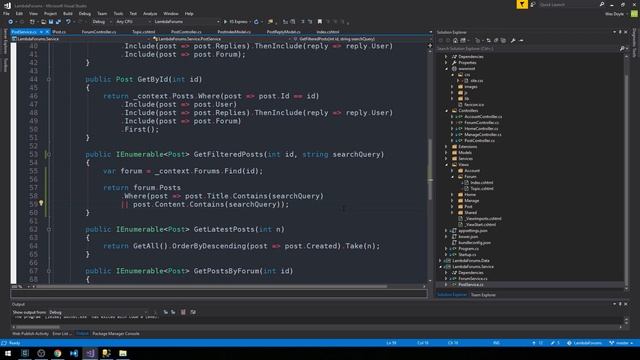Click the Home icon in Solution Explorer toolbar
Viewport: 640px width, 360px height.
(455, 40)
